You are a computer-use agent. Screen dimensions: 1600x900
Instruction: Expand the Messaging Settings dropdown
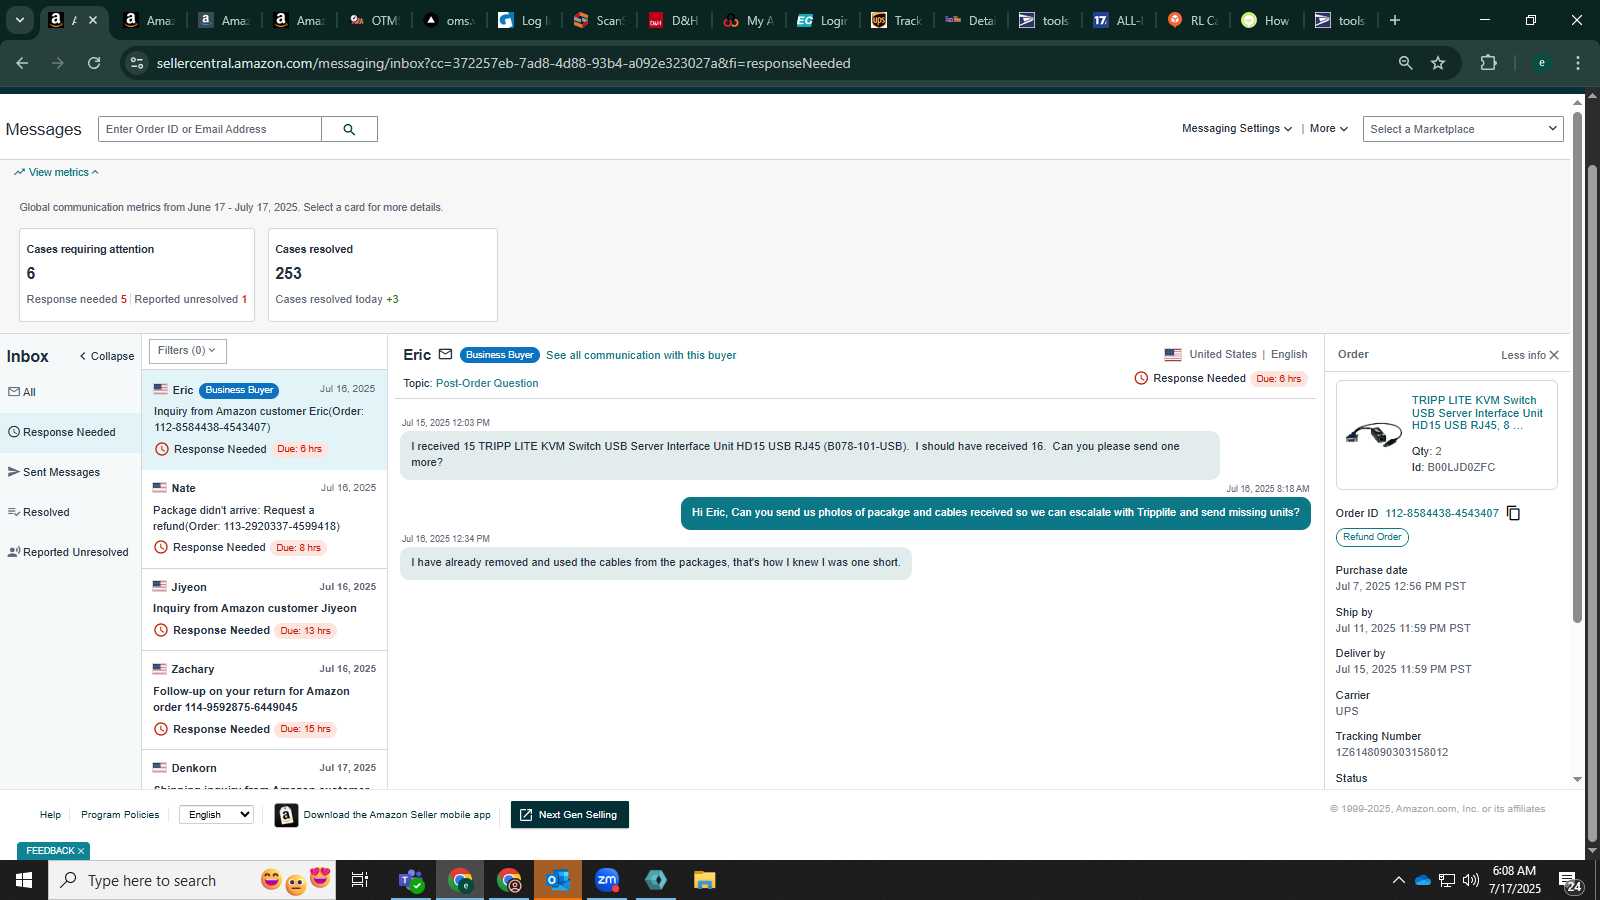(1237, 129)
